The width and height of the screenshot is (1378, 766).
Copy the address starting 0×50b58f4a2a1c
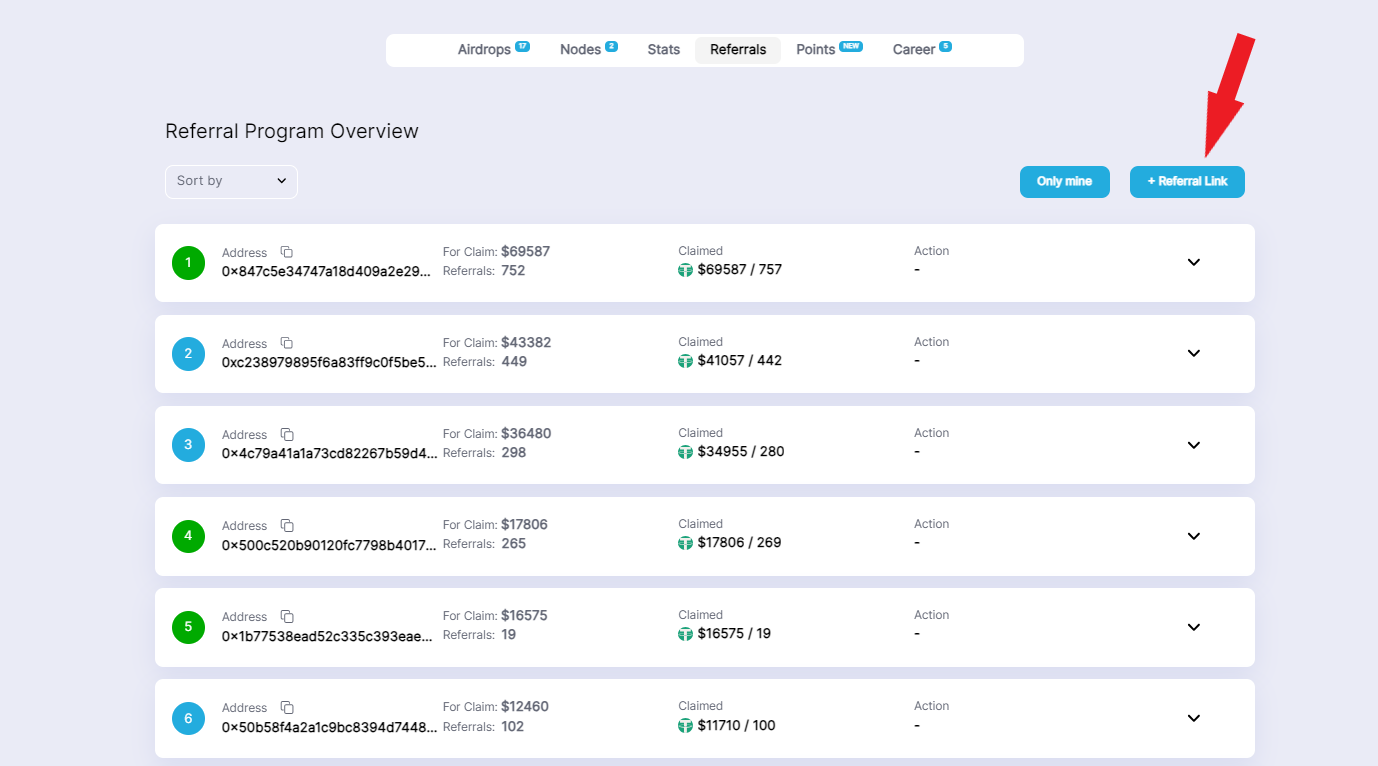tap(287, 707)
